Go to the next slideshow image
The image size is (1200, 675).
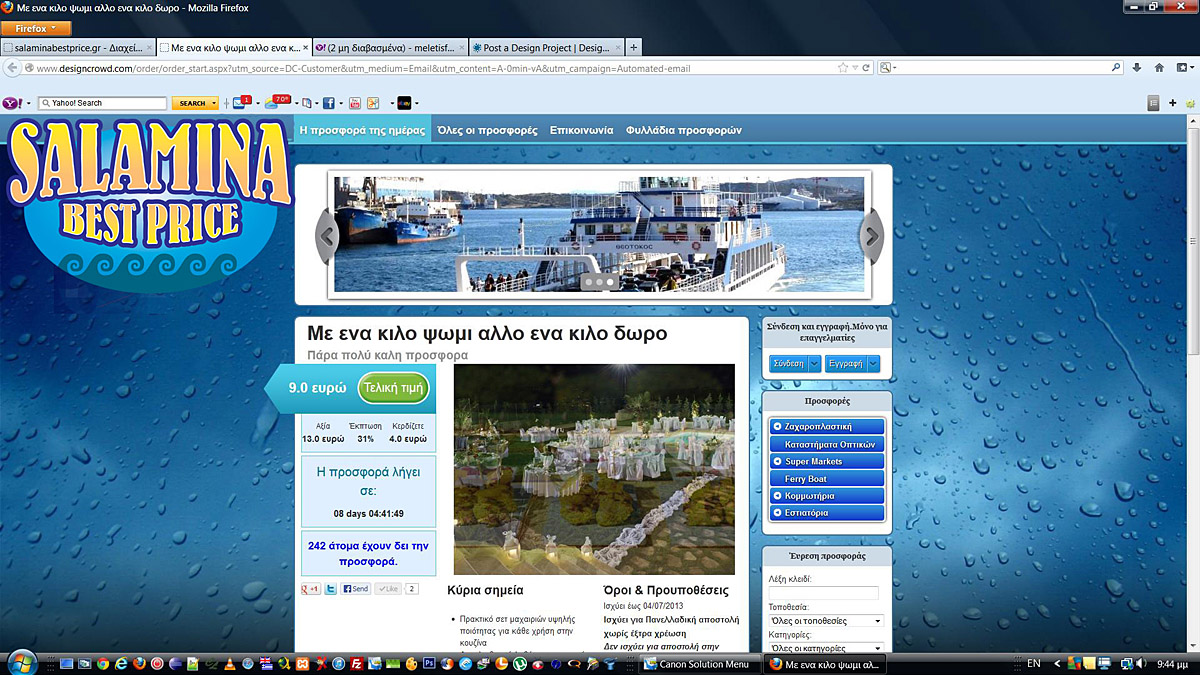tap(871, 237)
